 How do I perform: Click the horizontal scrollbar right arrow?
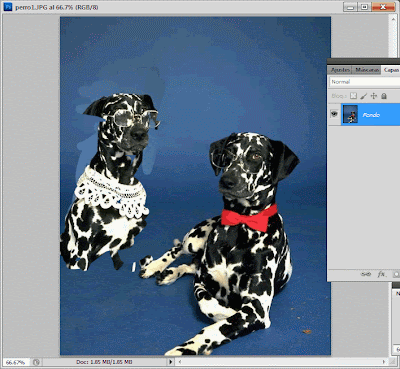pos(383,362)
